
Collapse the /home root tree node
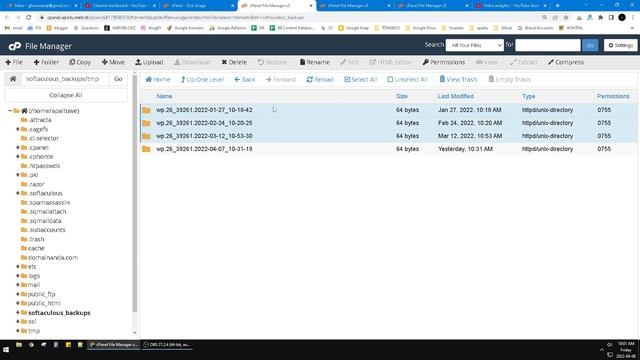point(10,111)
